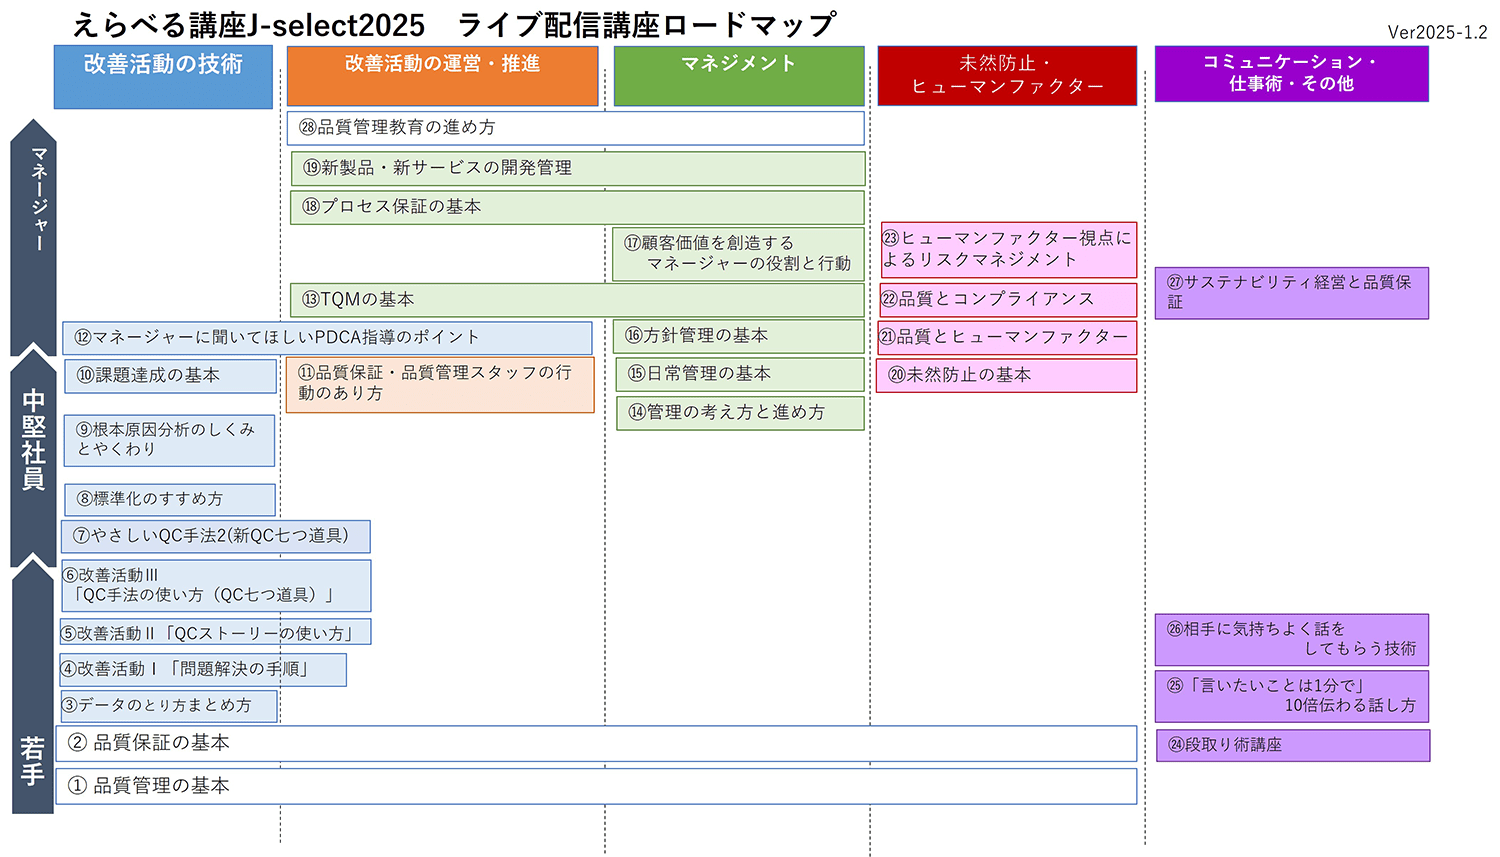Viewport: 1500px width, 857px height.
Task: Open course ⑯方針管理の基本
Action: click(x=738, y=336)
